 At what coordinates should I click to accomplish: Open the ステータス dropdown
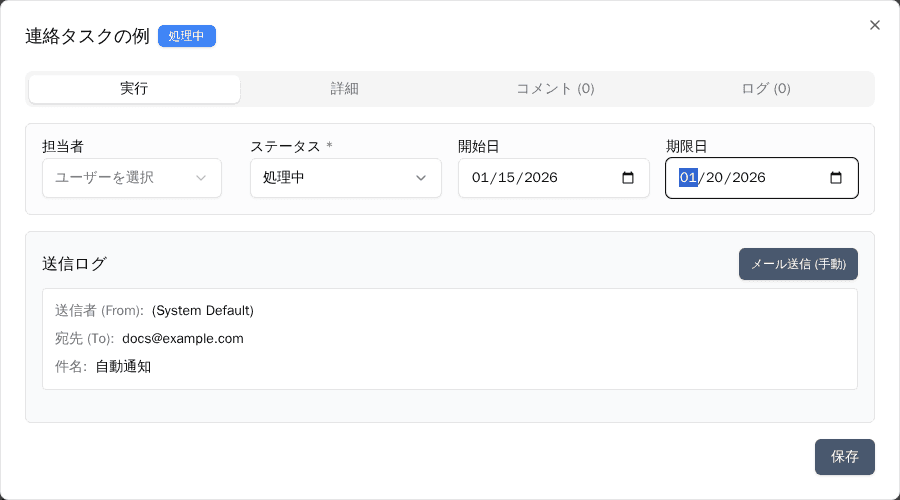346,178
